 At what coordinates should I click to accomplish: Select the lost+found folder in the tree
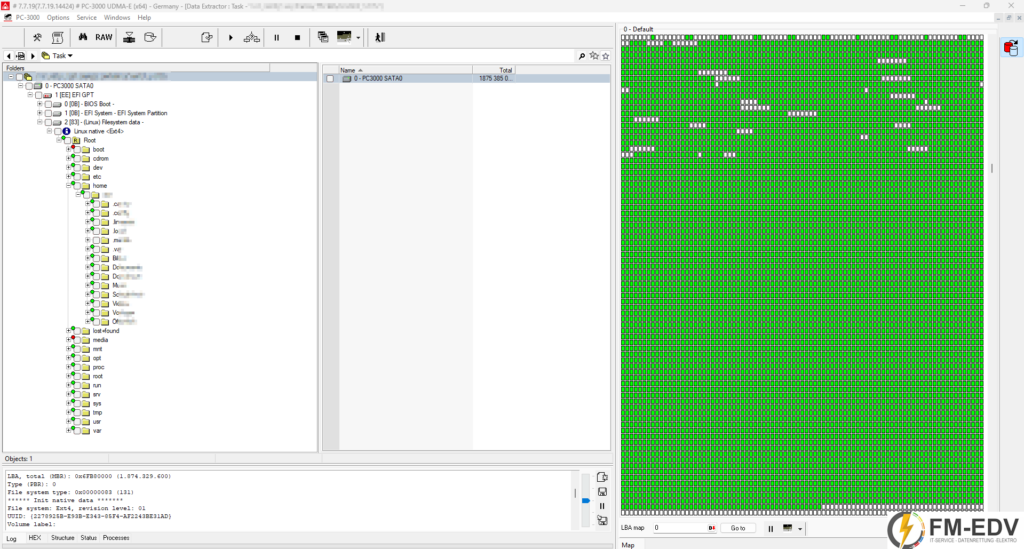106,331
